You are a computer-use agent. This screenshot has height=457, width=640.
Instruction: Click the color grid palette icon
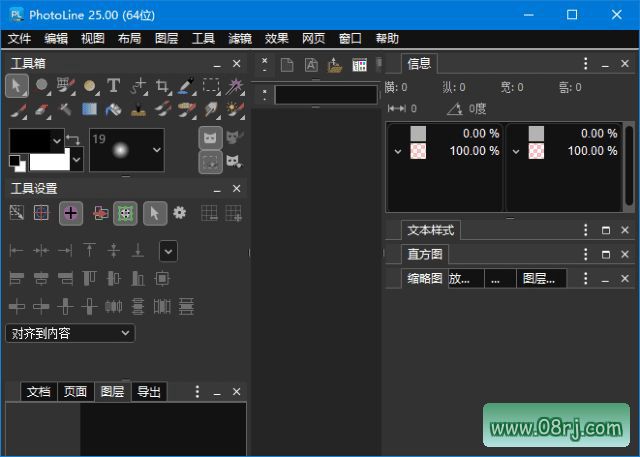(x=360, y=64)
